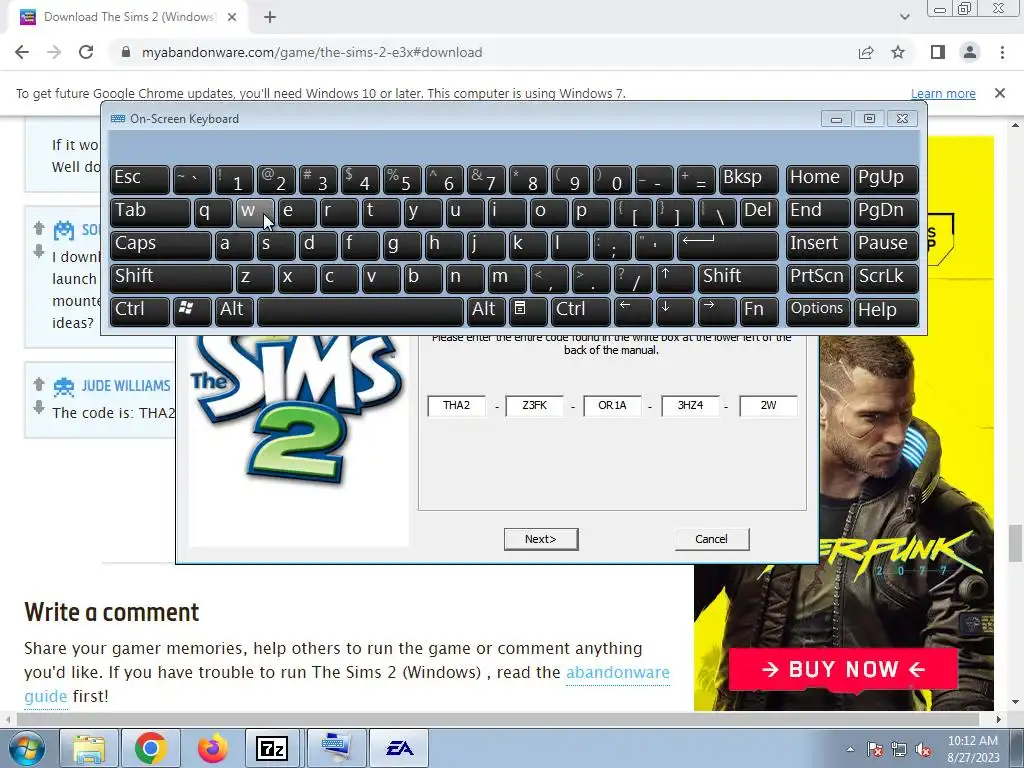Click the Enter key on On-Screen Keyboard

tap(728, 245)
